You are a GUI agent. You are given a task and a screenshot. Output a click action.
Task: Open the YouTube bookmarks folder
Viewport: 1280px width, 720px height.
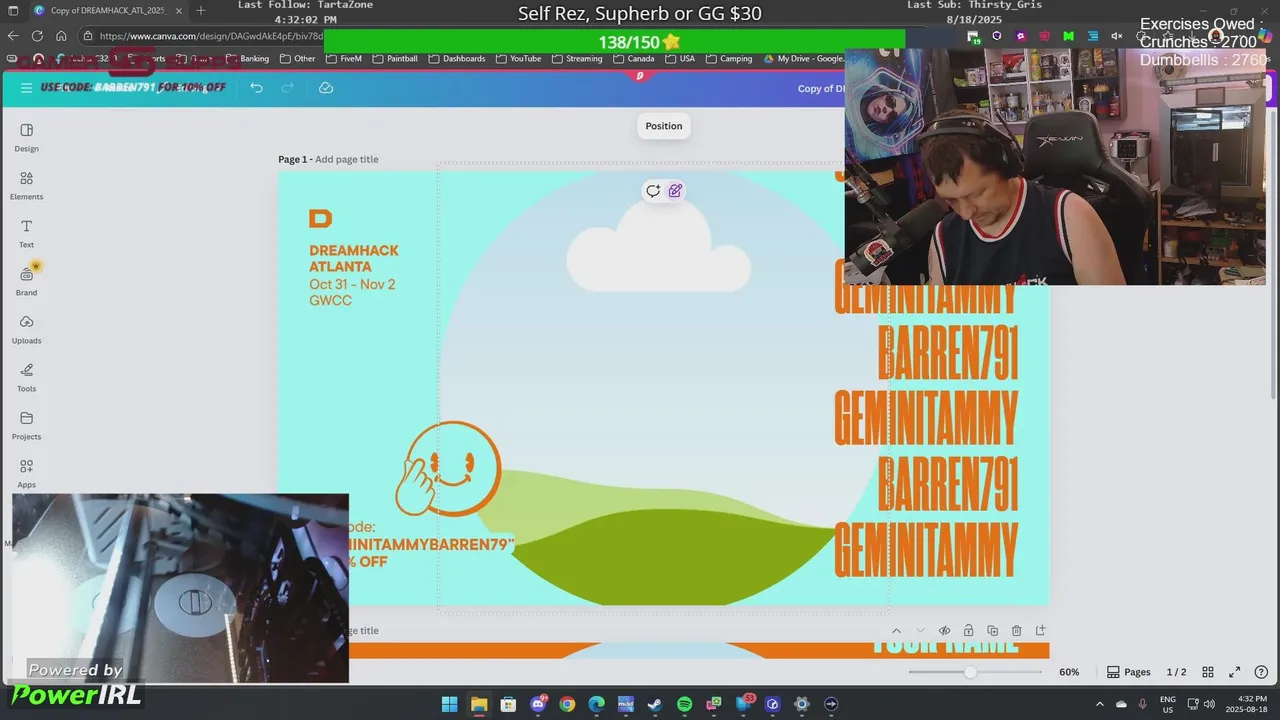(x=518, y=59)
